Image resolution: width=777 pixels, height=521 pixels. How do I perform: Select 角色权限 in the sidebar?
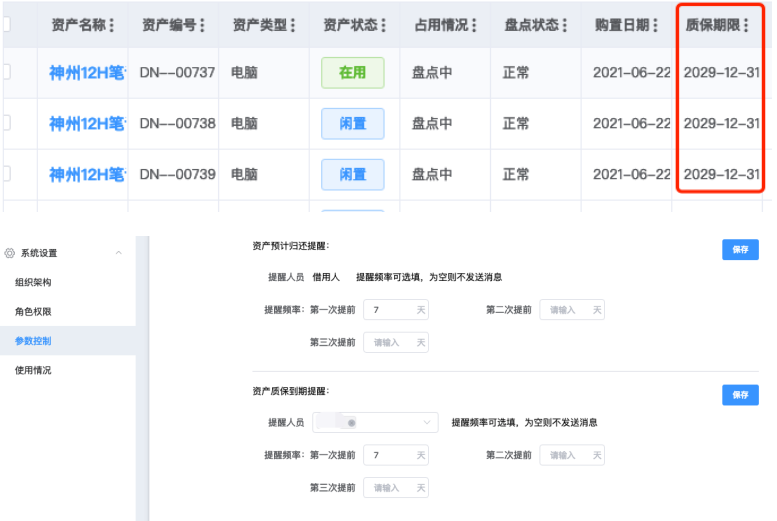click(33, 312)
